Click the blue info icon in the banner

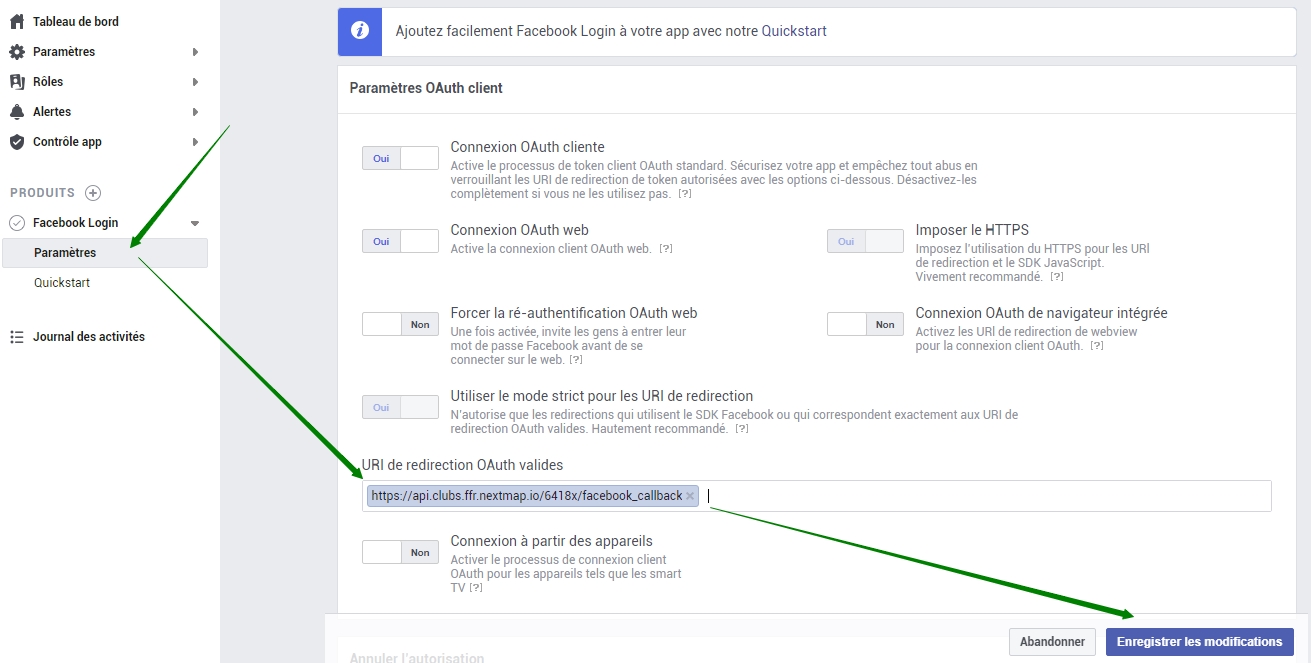pos(359,31)
